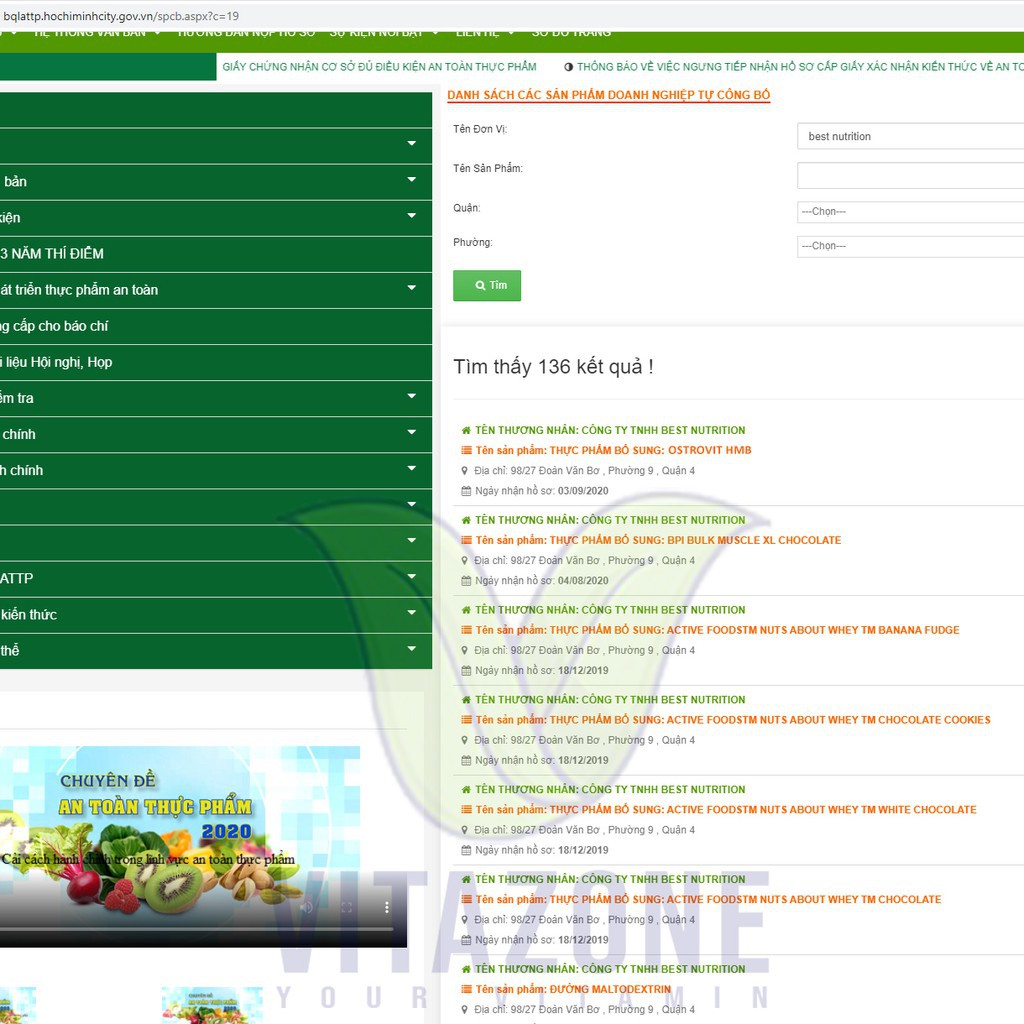
Task: Click the scrolling food safety certificate notice link
Action: click(x=379, y=67)
